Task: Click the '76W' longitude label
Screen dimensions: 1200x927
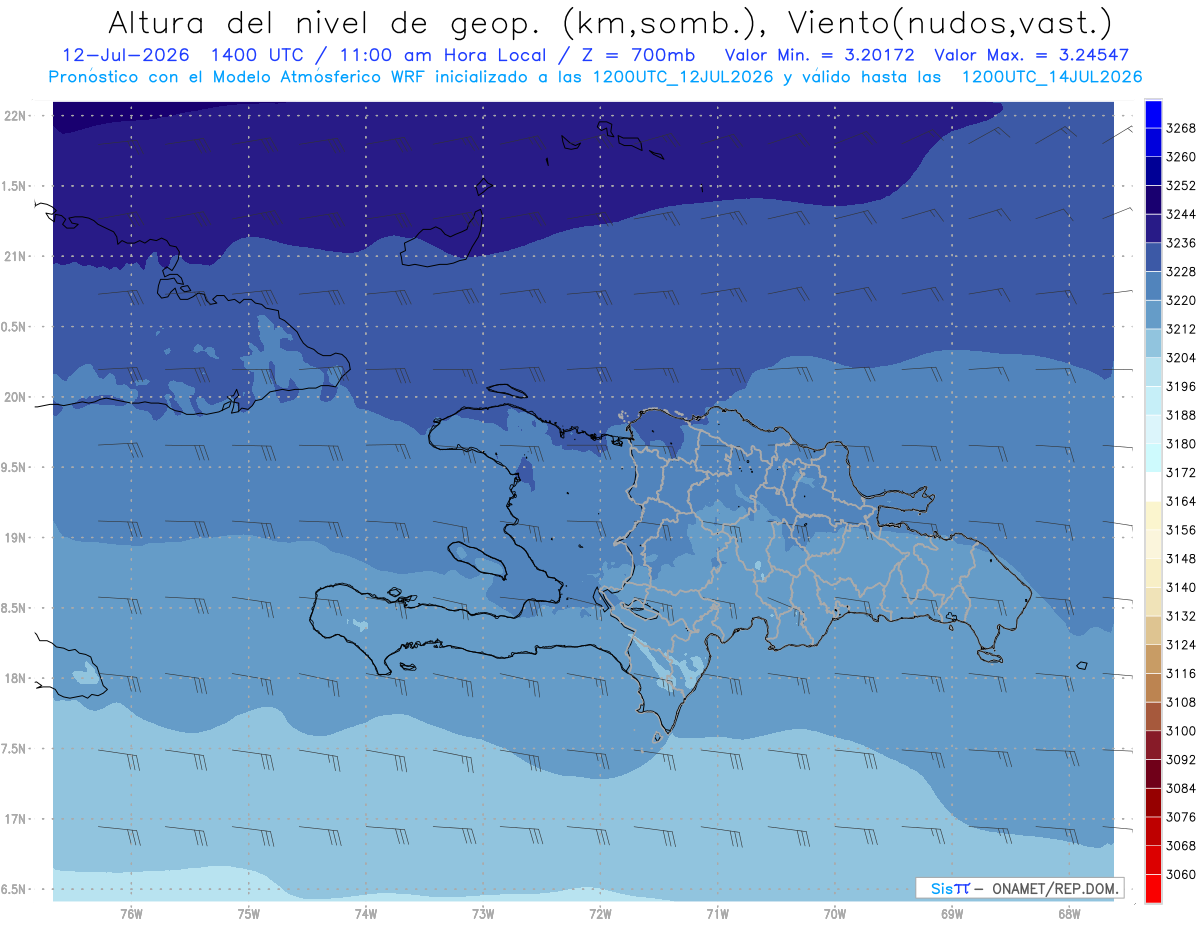Action: point(131,914)
